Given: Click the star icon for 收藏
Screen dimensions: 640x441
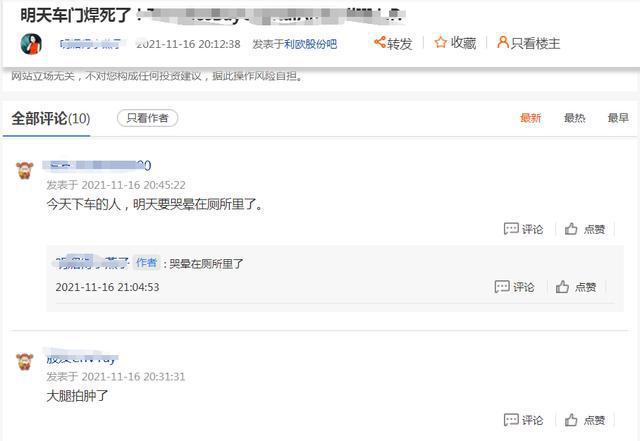Looking at the screenshot, I should (440, 42).
